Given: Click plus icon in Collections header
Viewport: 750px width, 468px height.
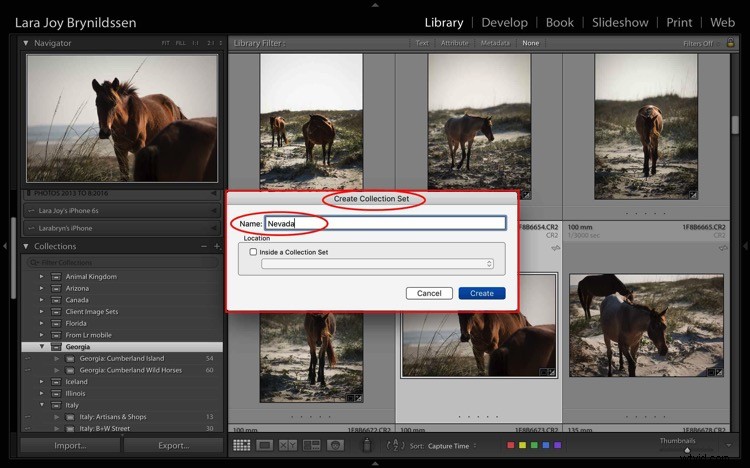Looking at the screenshot, I should coord(217,246).
